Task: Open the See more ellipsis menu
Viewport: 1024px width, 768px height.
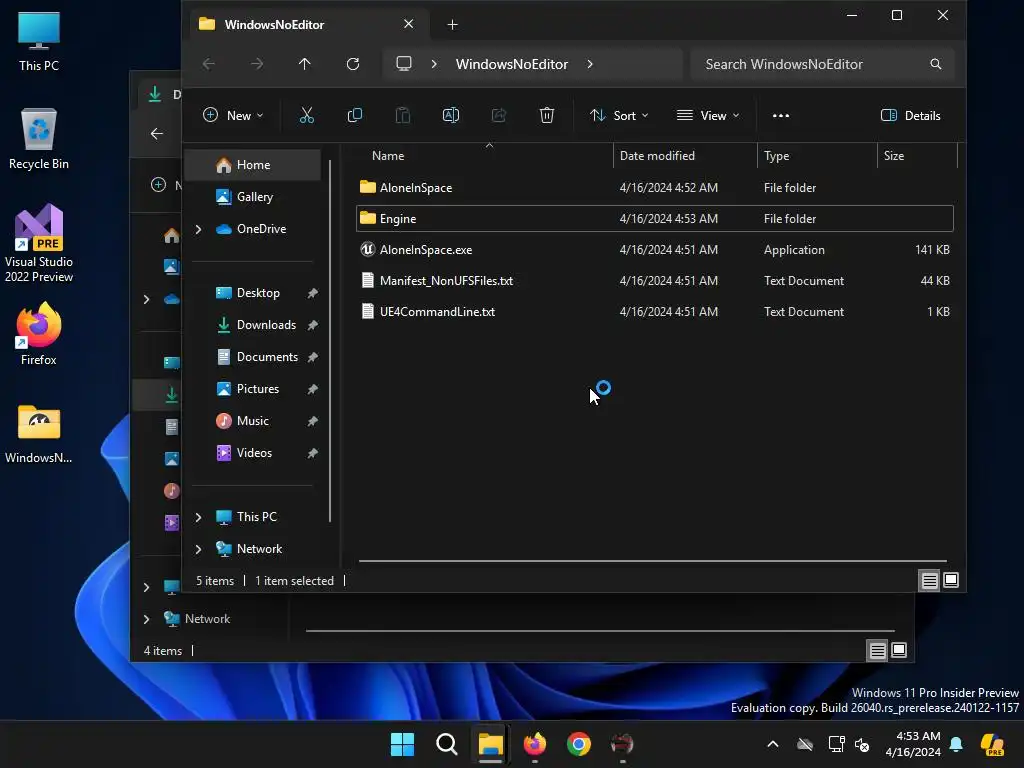Action: coord(781,116)
